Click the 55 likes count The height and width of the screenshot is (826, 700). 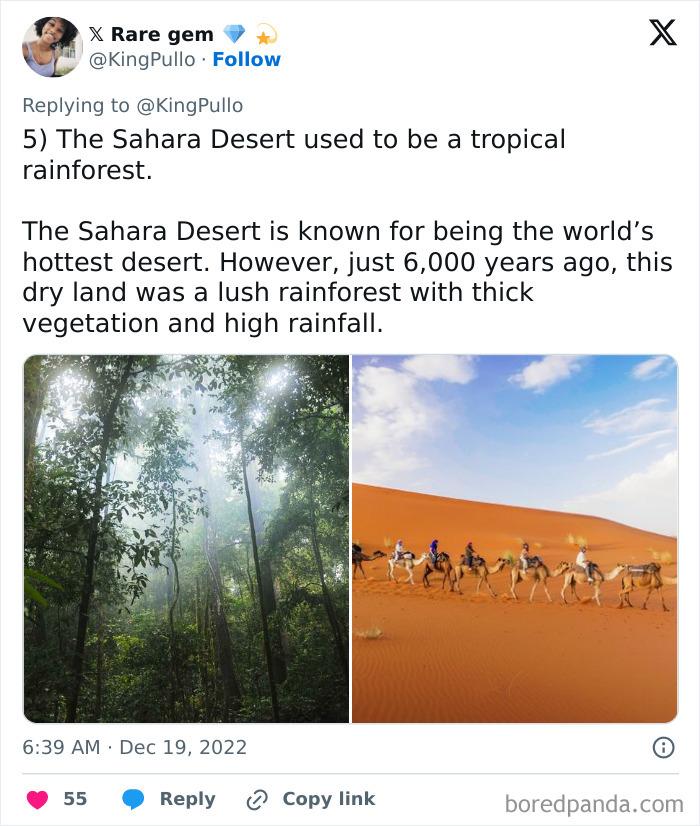pyautogui.click(x=74, y=799)
